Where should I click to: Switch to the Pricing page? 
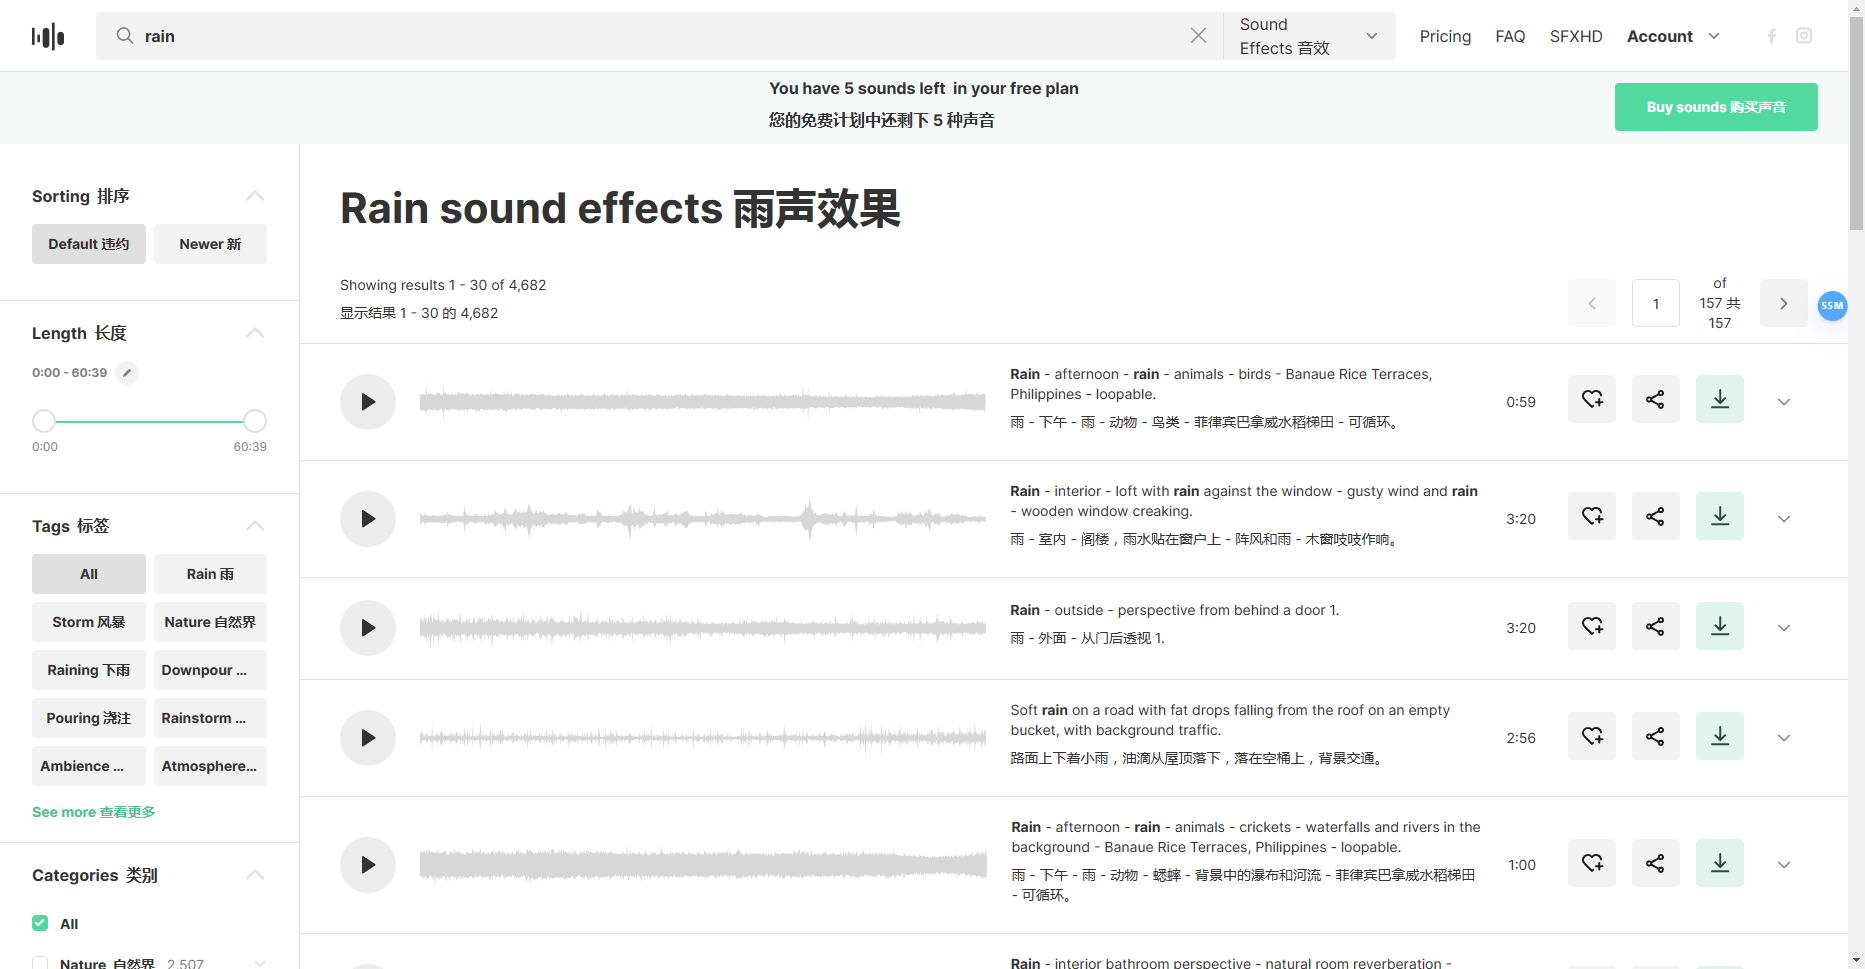1445,35
